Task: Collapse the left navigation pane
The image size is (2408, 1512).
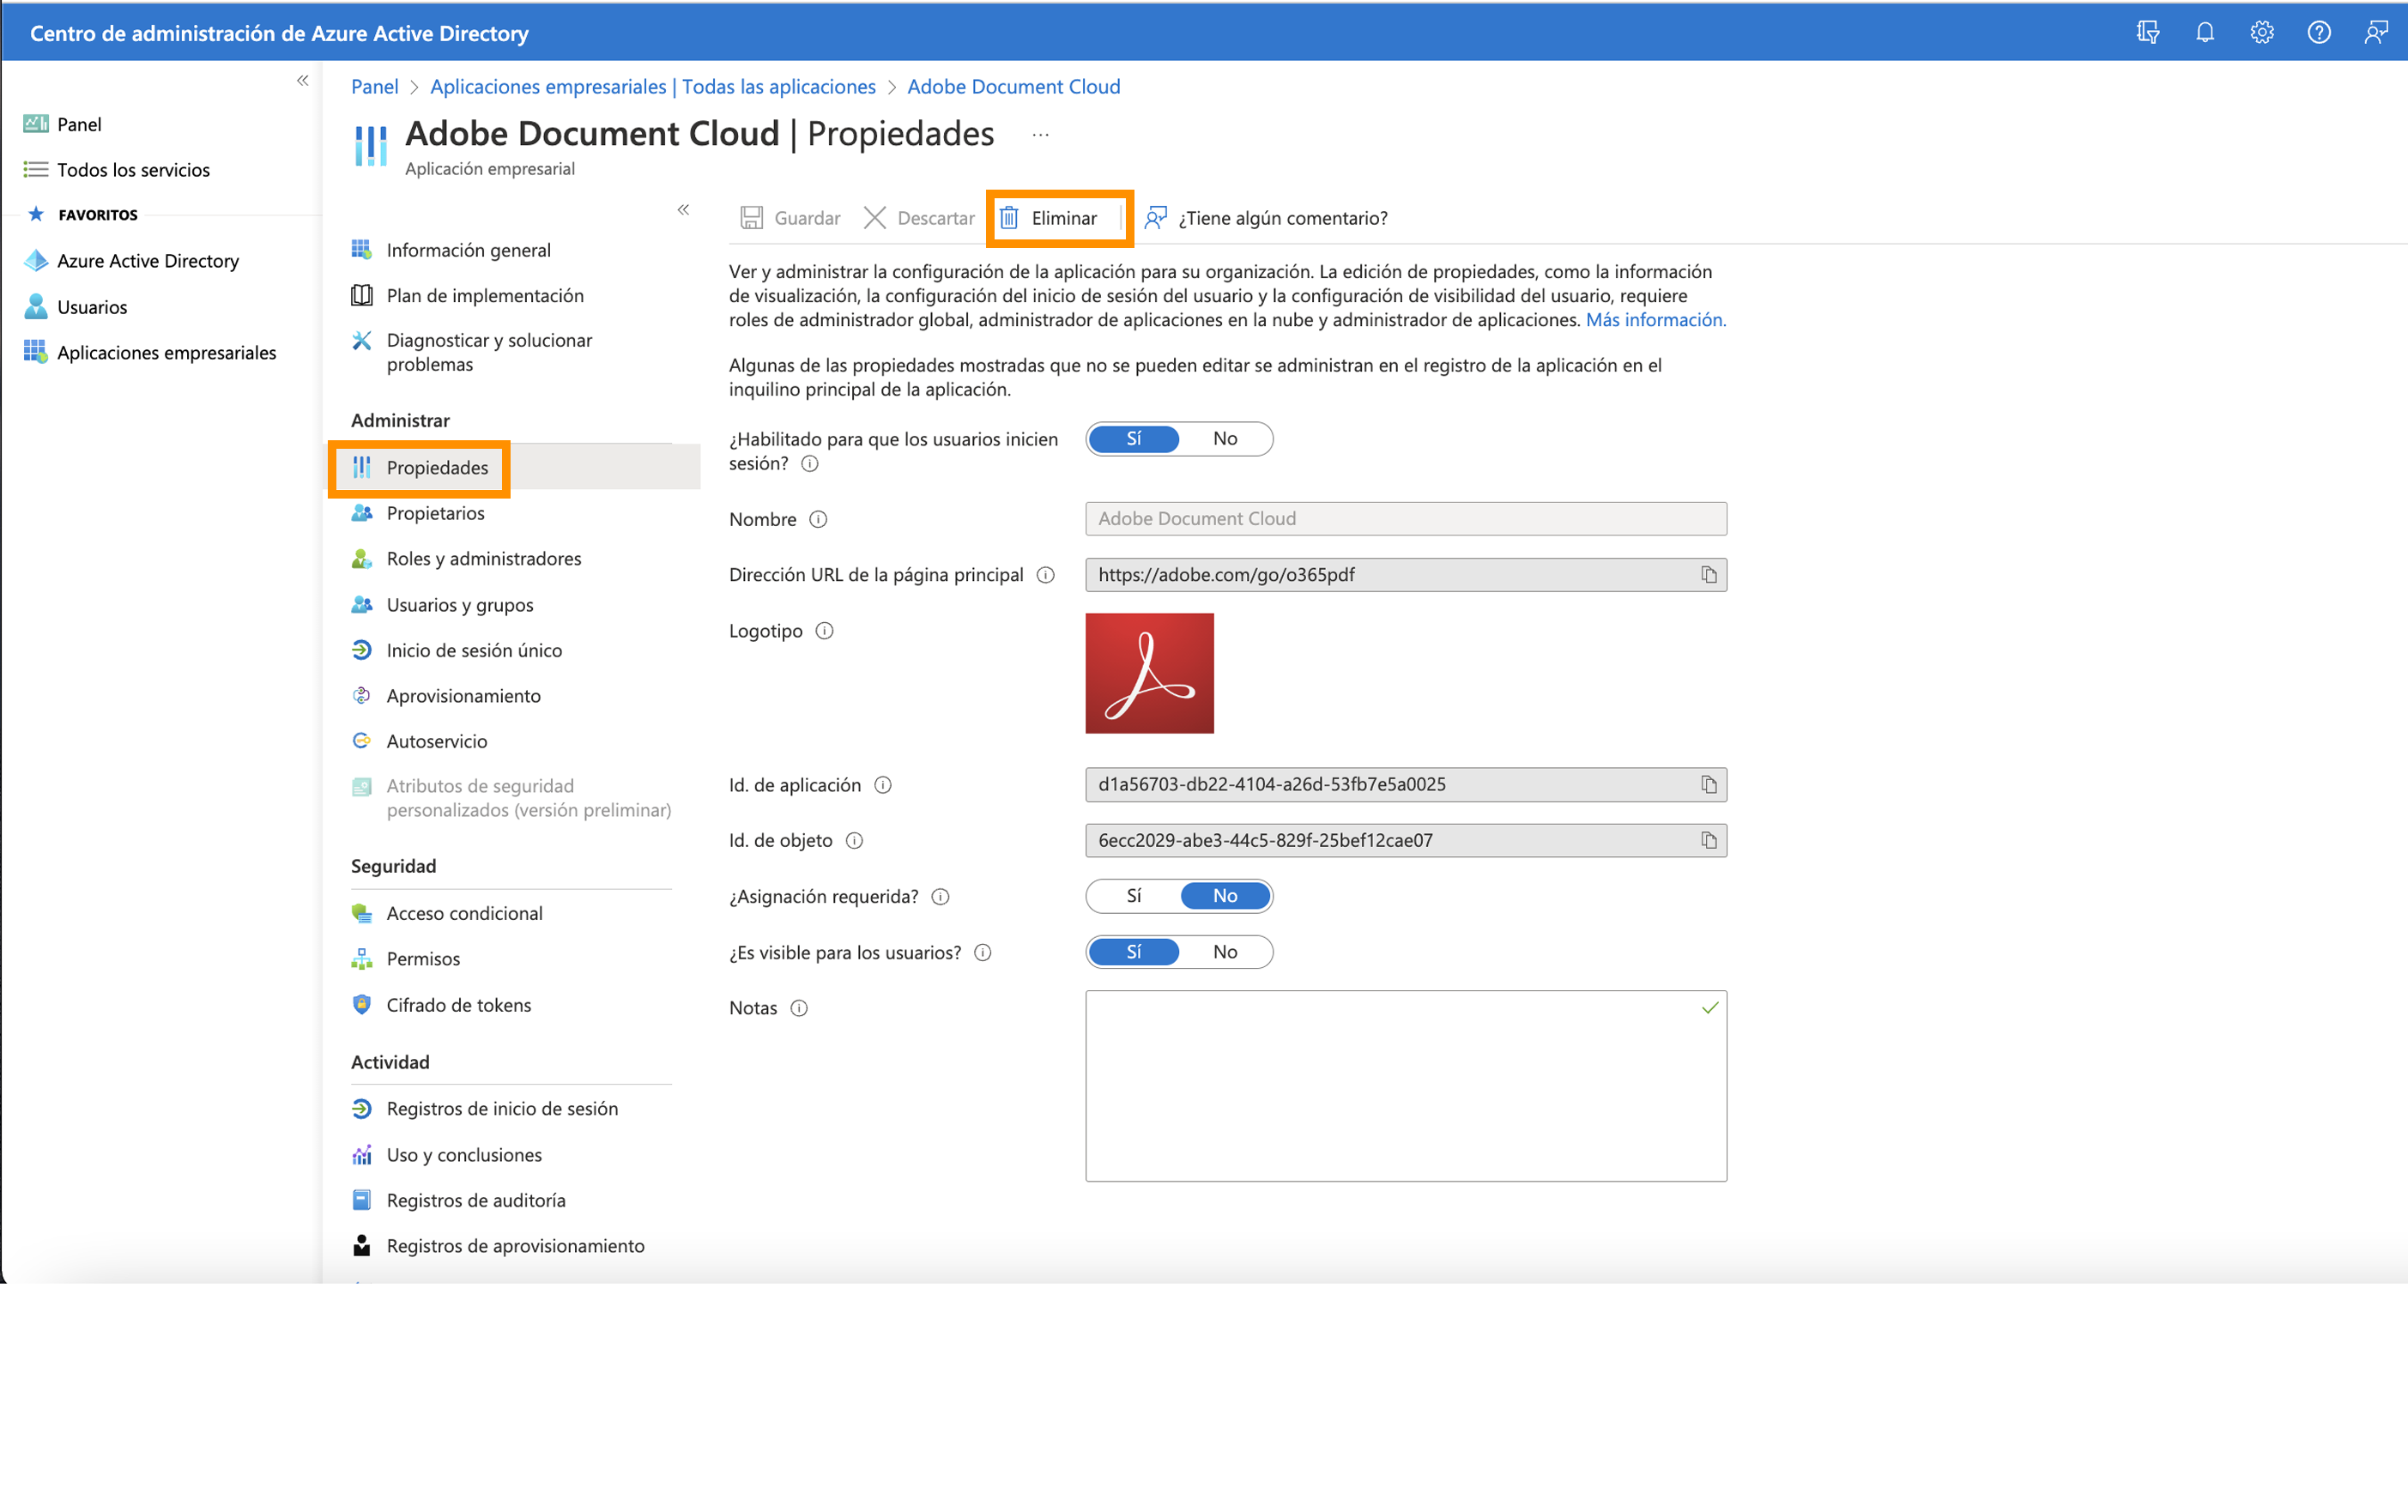Action: tap(302, 80)
